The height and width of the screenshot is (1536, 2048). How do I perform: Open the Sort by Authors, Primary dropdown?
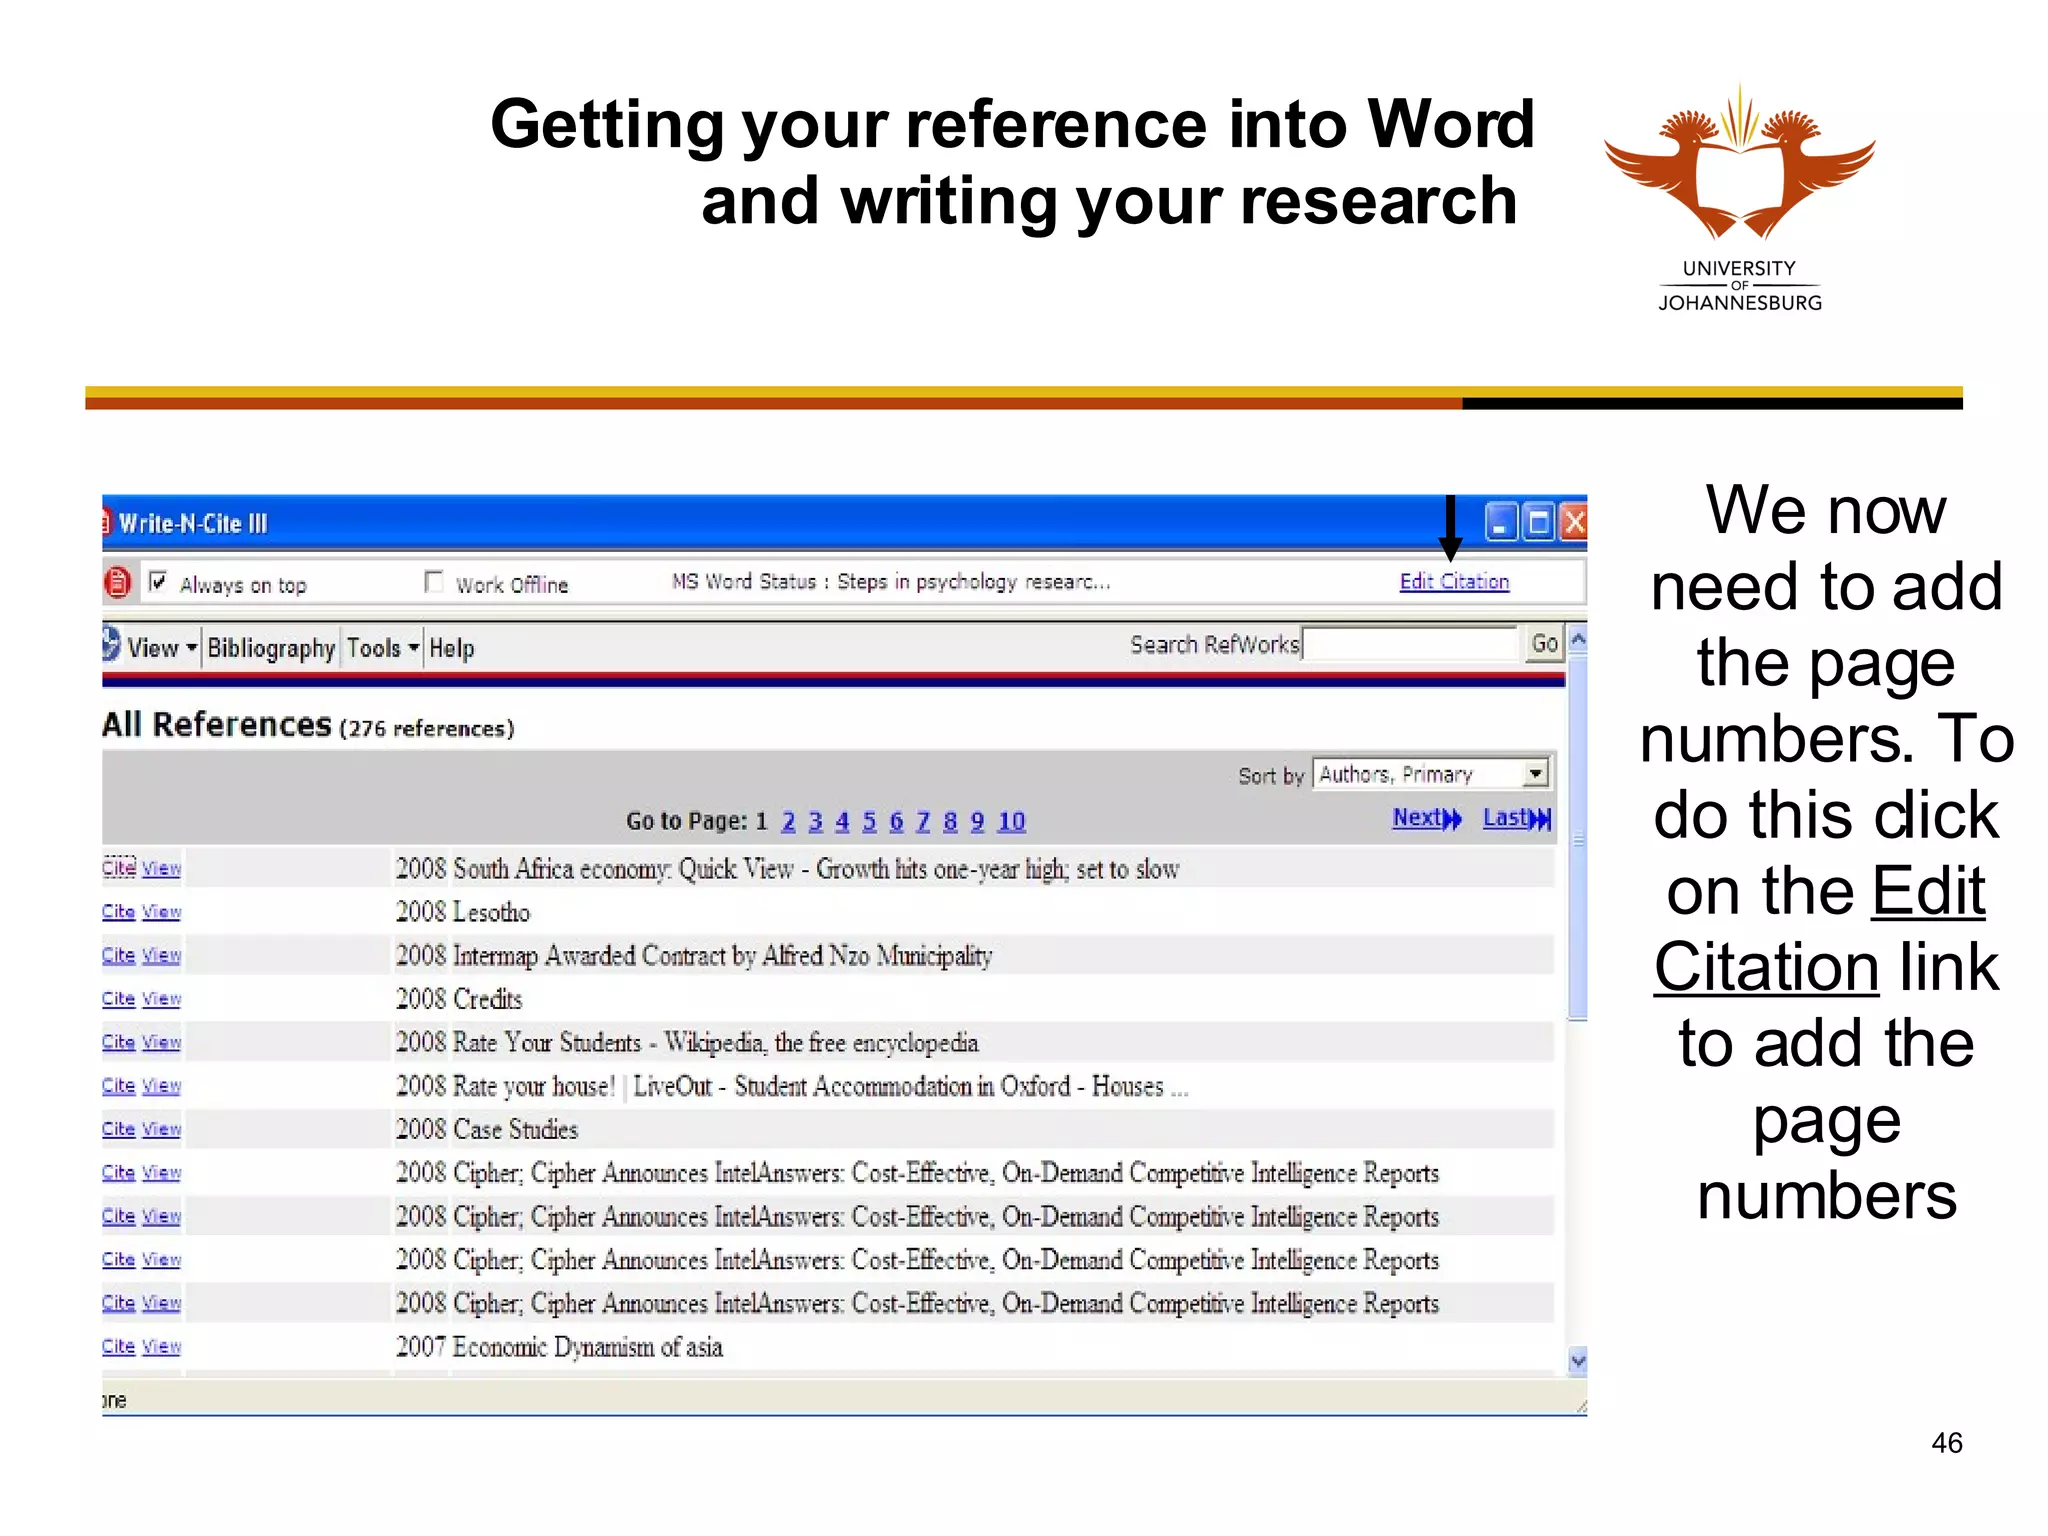[1433, 774]
